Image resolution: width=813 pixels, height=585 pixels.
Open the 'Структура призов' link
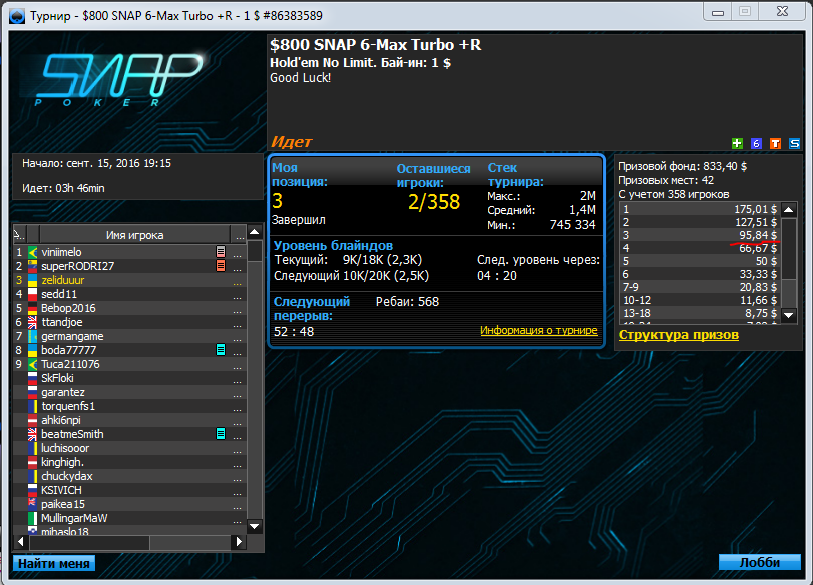tap(679, 335)
